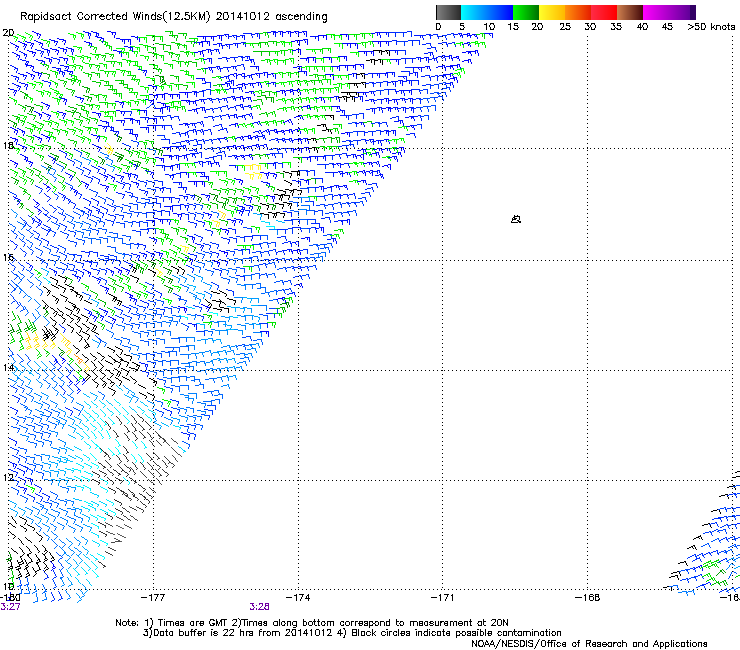Image resolution: width=740 pixels, height=650 pixels.
Task: Click the cyan 5-10 knots legend swatch
Action: 474,12
